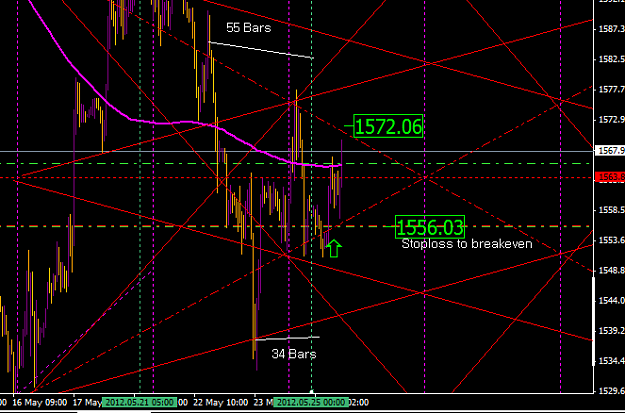The height and width of the screenshot is (413, 625).
Task: Click the 1556.03 green price label
Action: click(430, 227)
